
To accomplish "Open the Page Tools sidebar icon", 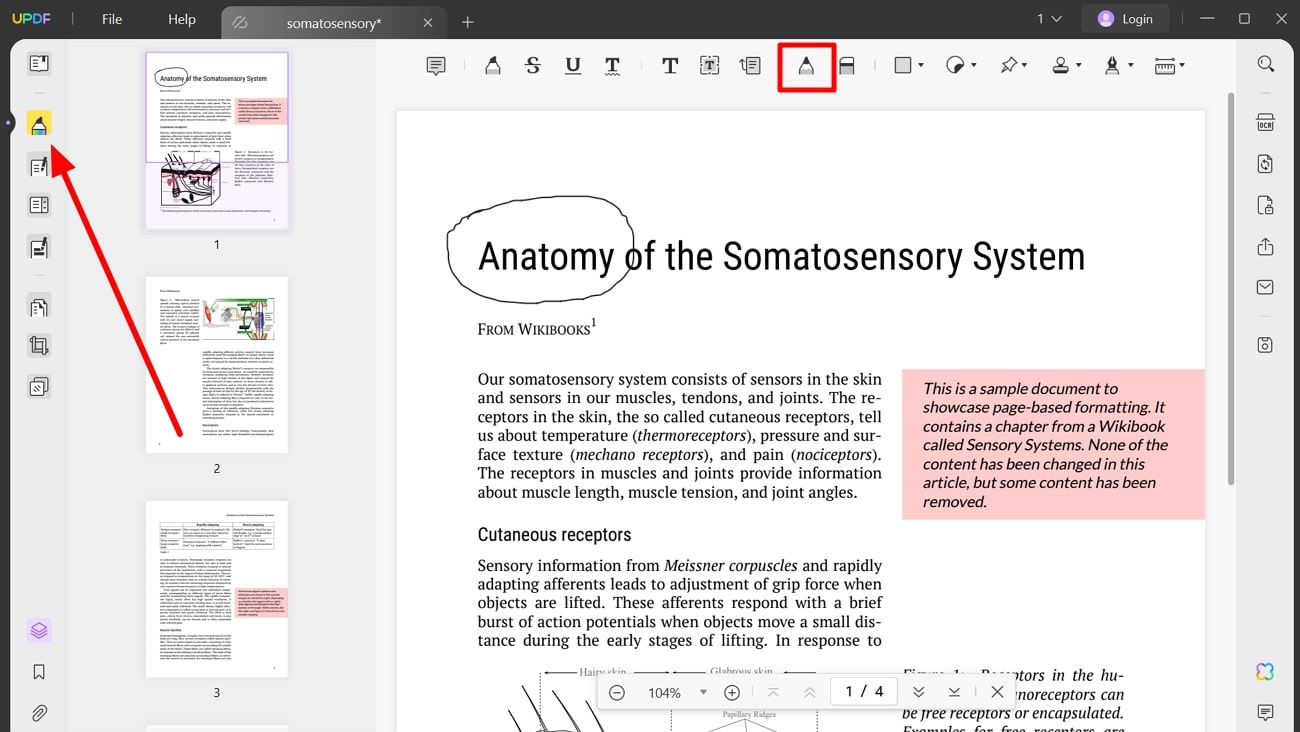I will tap(39, 387).
